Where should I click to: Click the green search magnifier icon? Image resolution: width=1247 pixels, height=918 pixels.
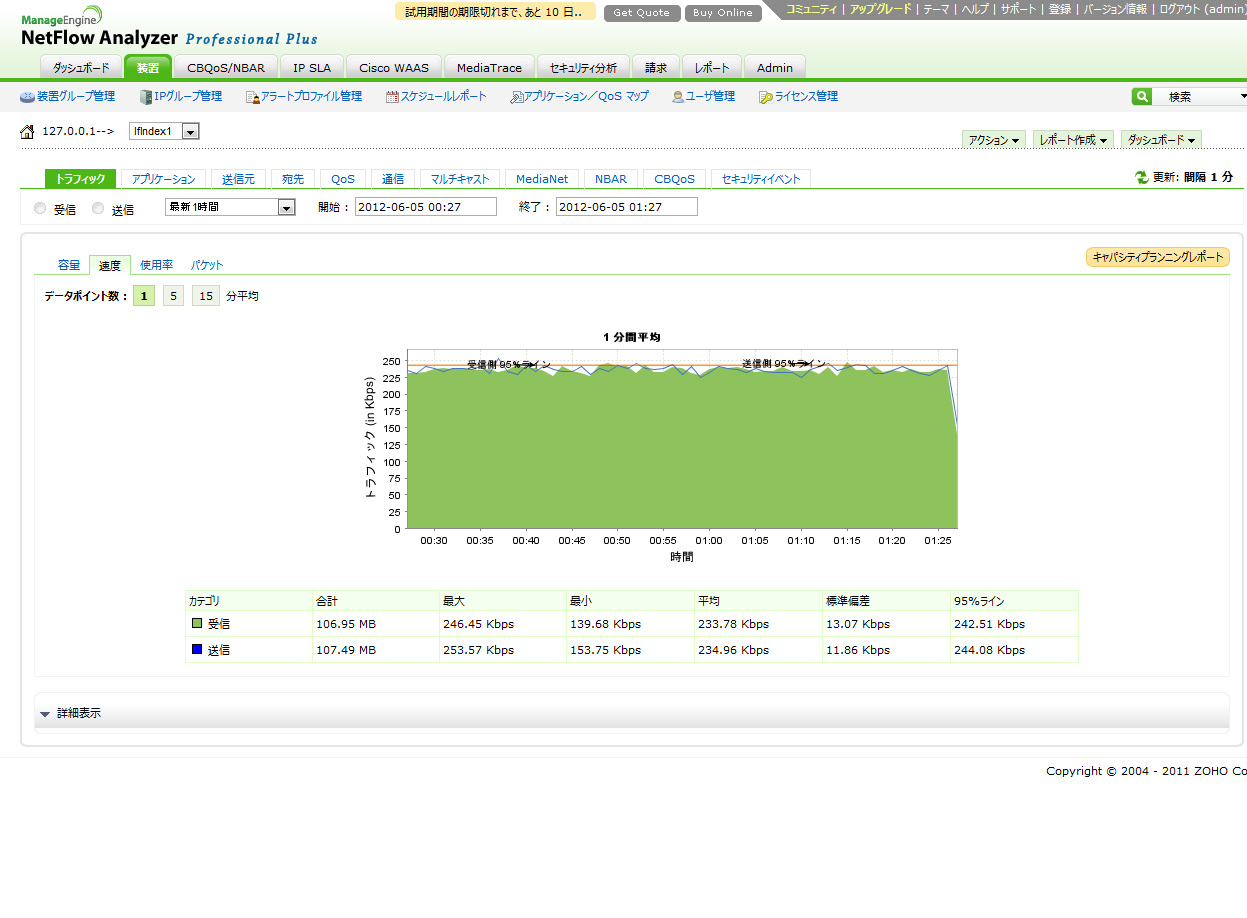[1141, 97]
